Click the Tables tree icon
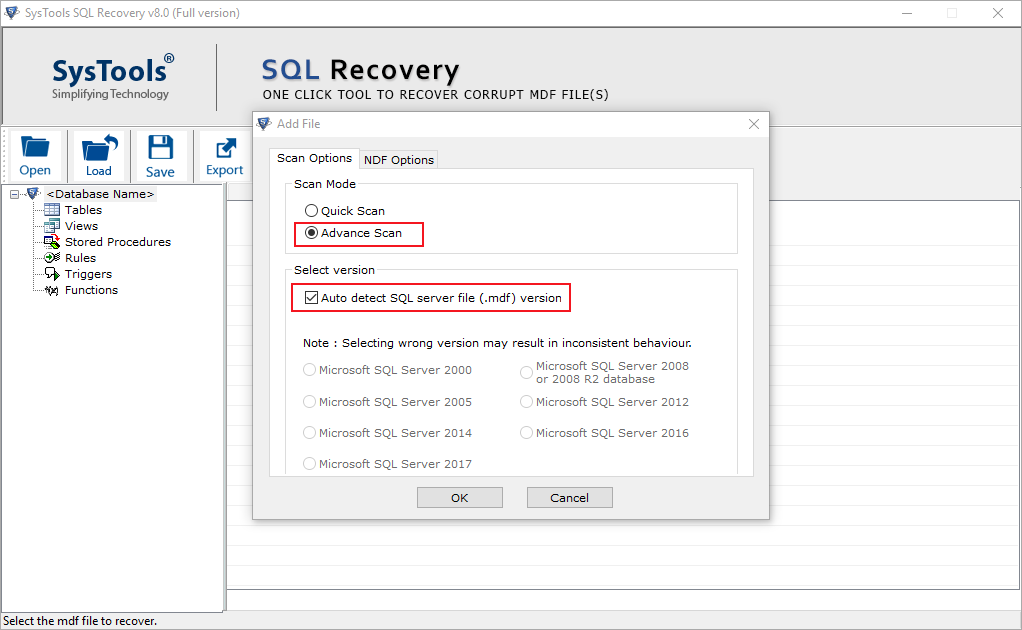This screenshot has width=1022, height=630. (x=51, y=210)
